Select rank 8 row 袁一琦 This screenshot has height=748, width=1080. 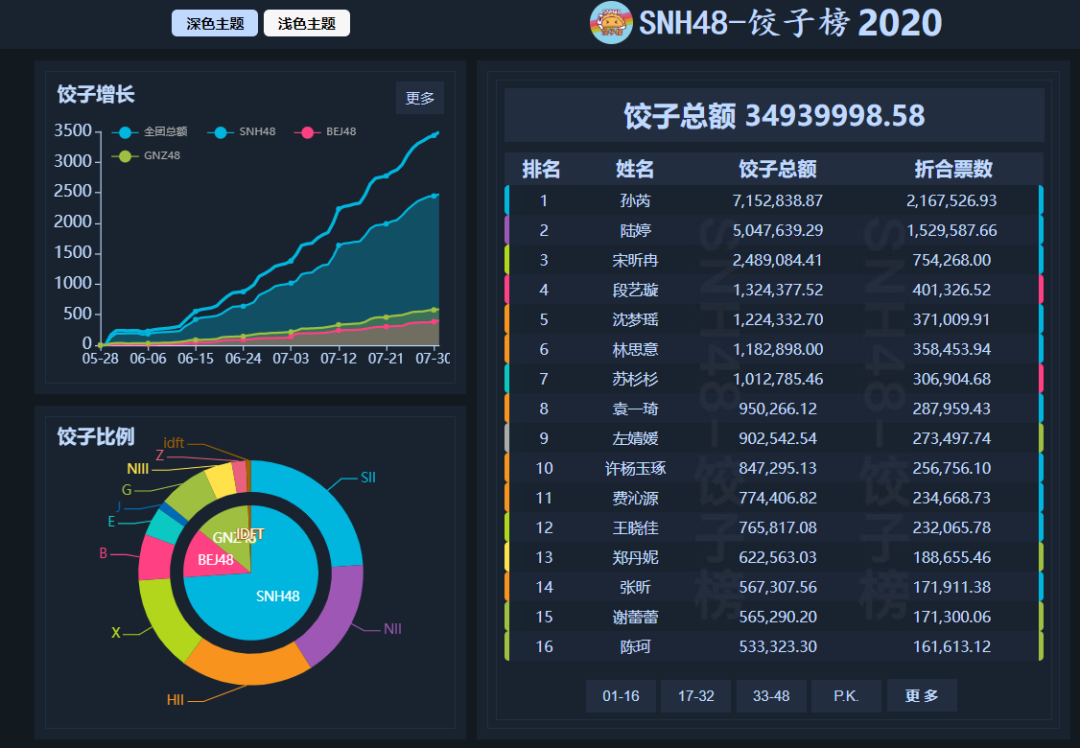coord(773,408)
